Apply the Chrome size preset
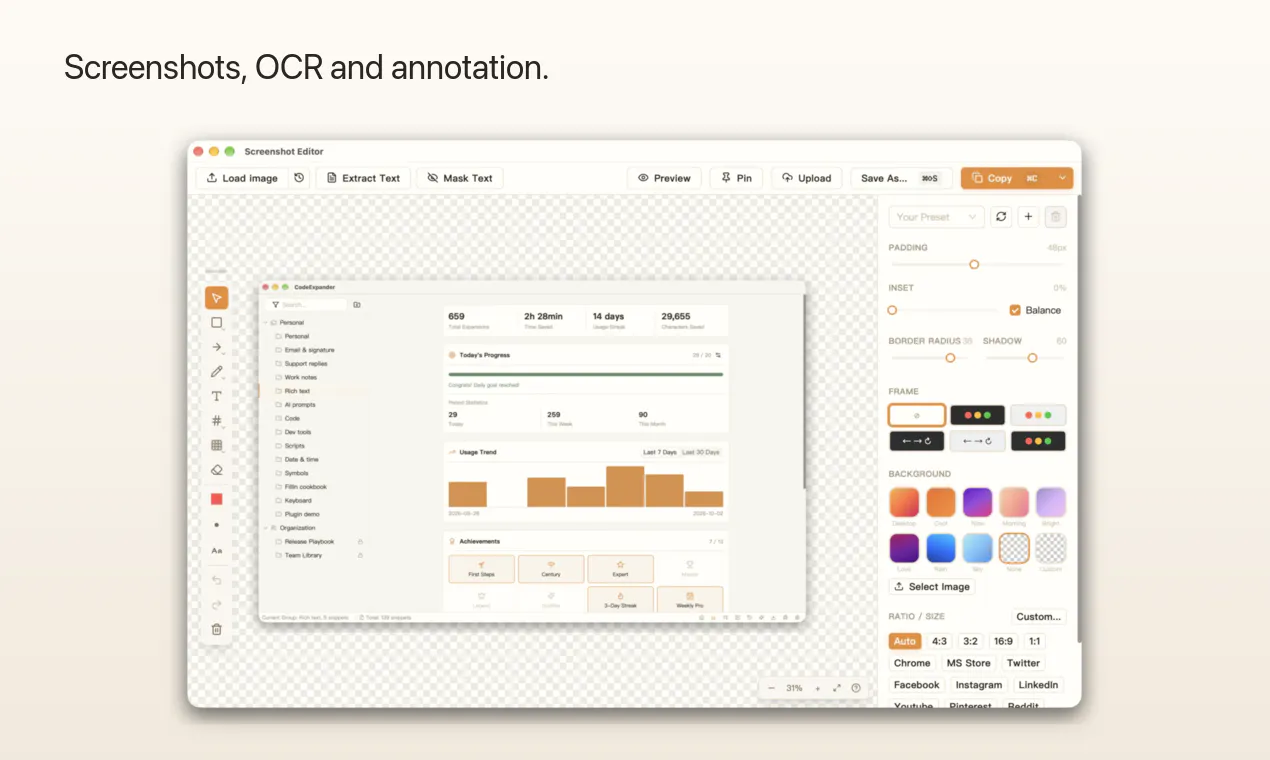This screenshot has width=1270, height=760. pos(912,663)
